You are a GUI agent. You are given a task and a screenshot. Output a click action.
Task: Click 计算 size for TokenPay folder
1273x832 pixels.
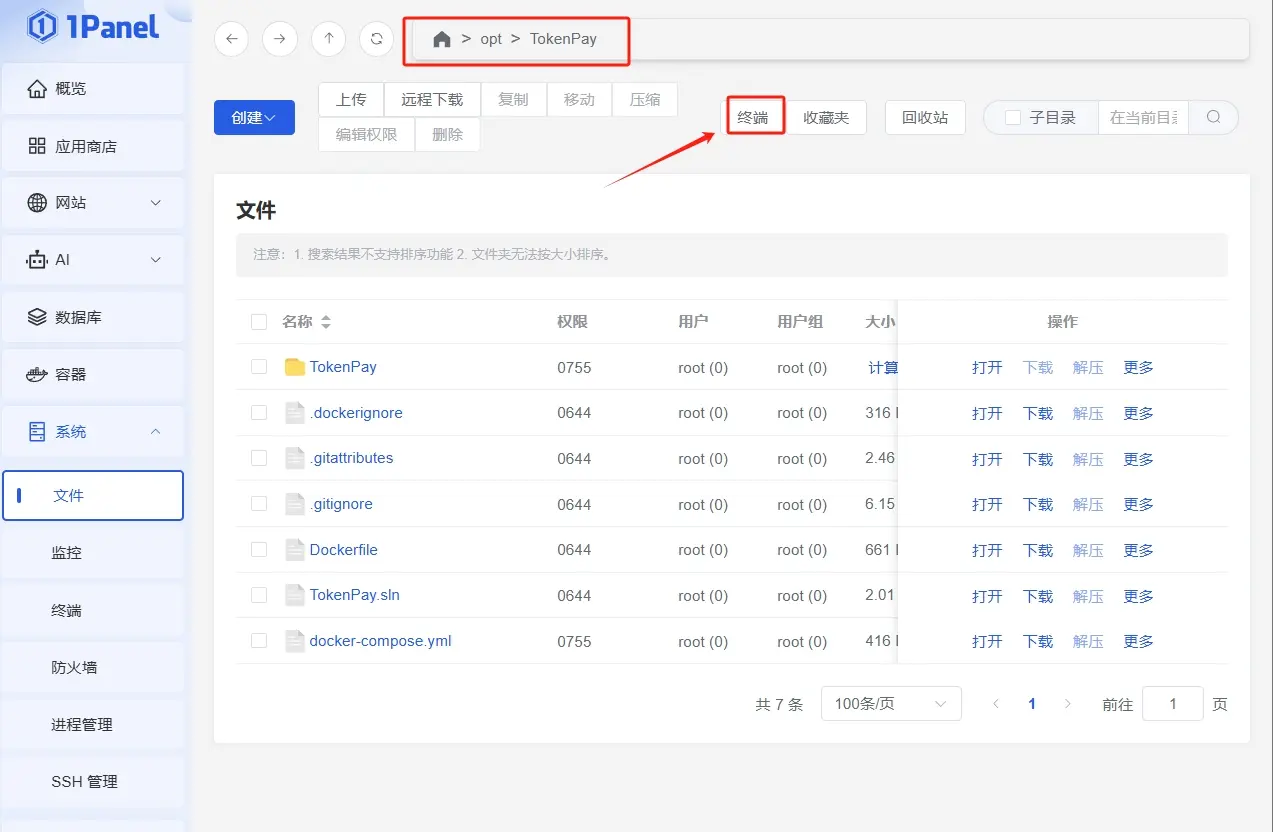coord(883,367)
